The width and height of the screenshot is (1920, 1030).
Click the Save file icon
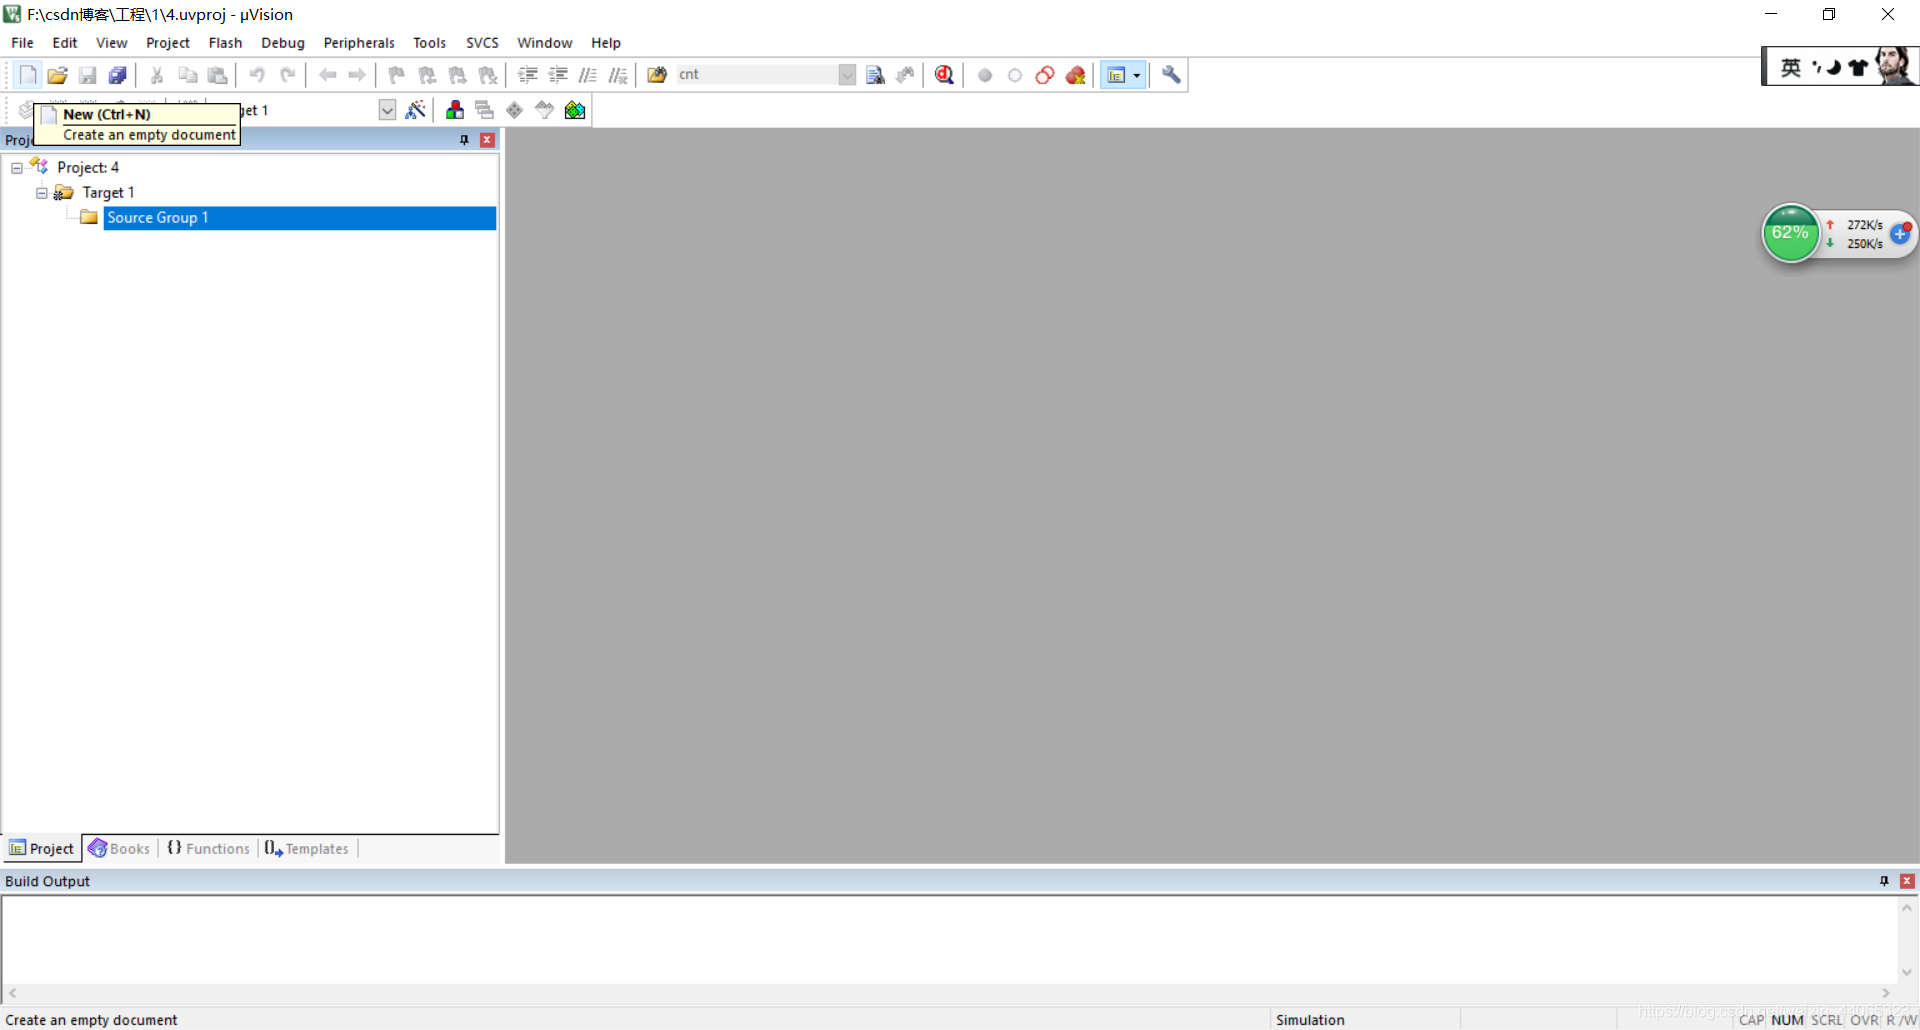click(x=87, y=75)
